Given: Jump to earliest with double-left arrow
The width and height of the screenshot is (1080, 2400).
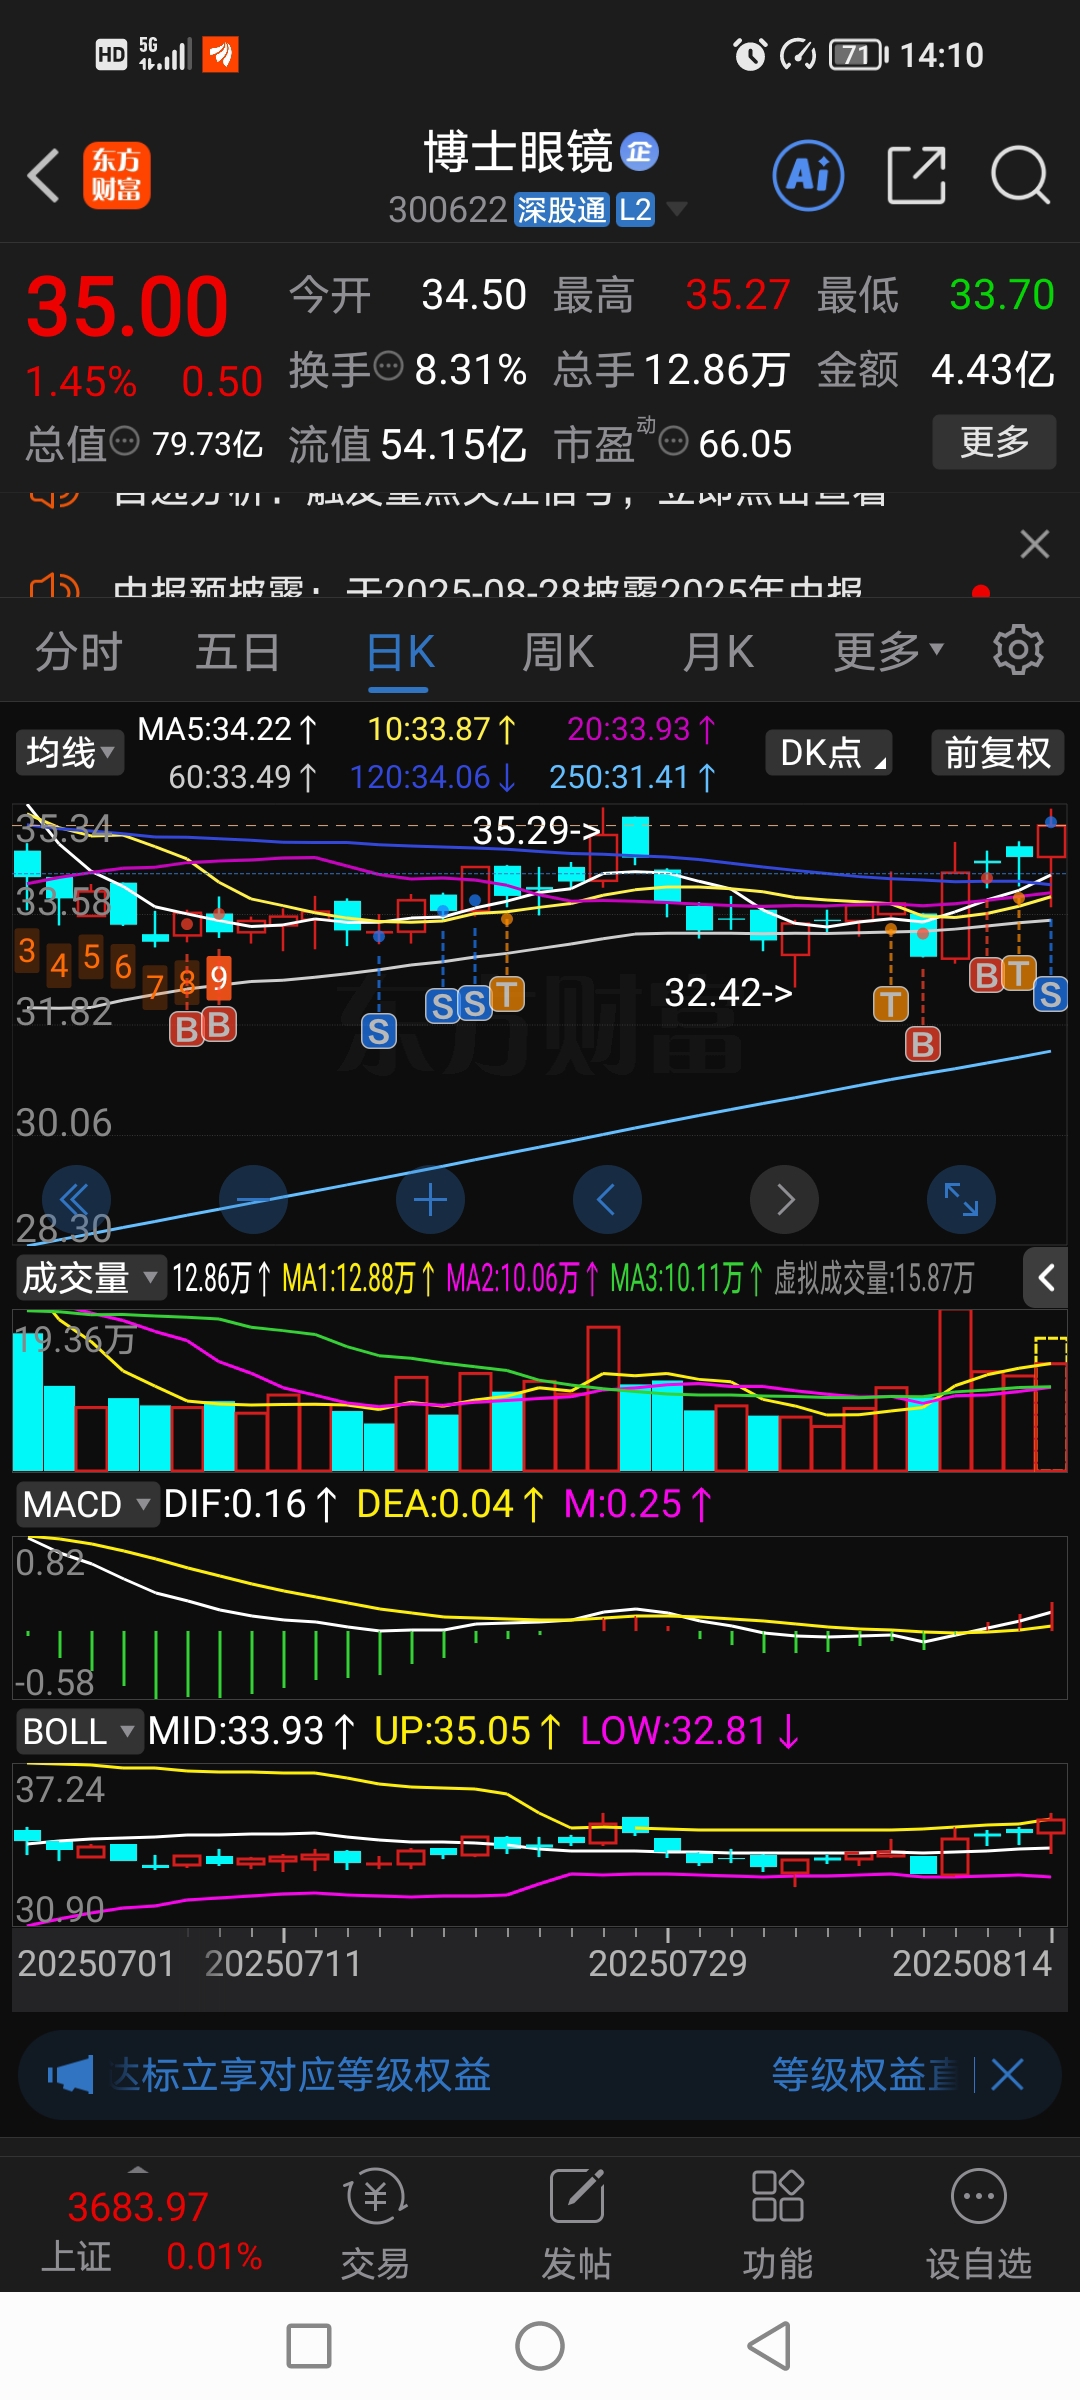Looking at the screenshot, I should [x=76, y=1199].
